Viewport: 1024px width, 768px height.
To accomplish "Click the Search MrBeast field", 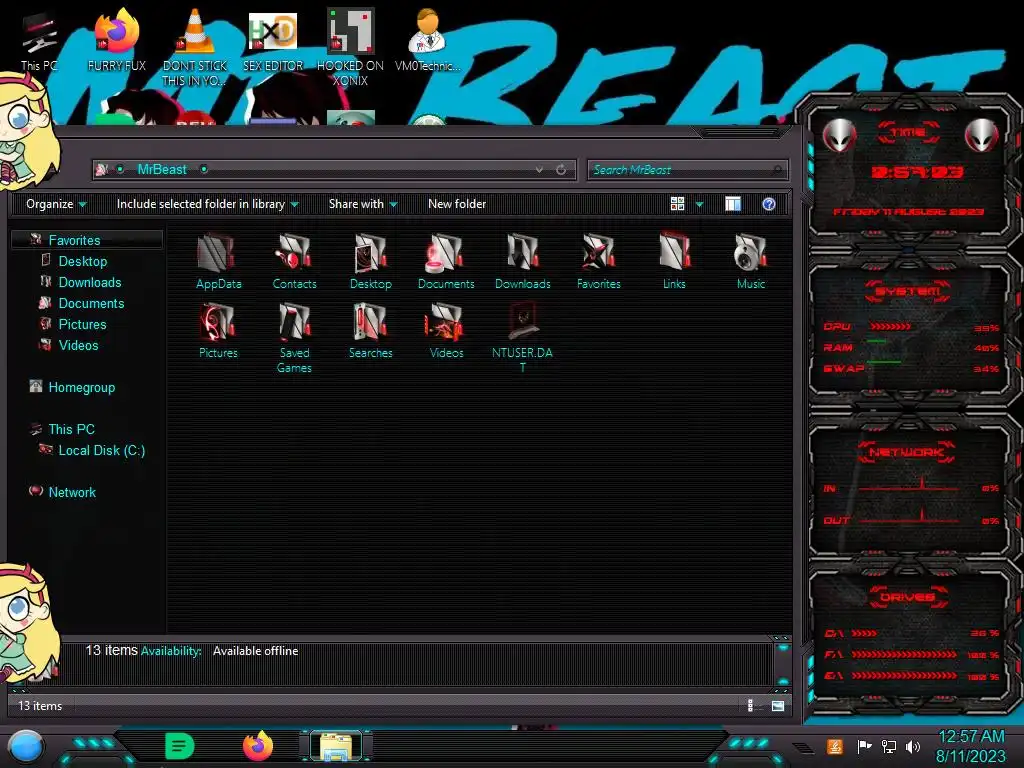I will tap(687, 170).
